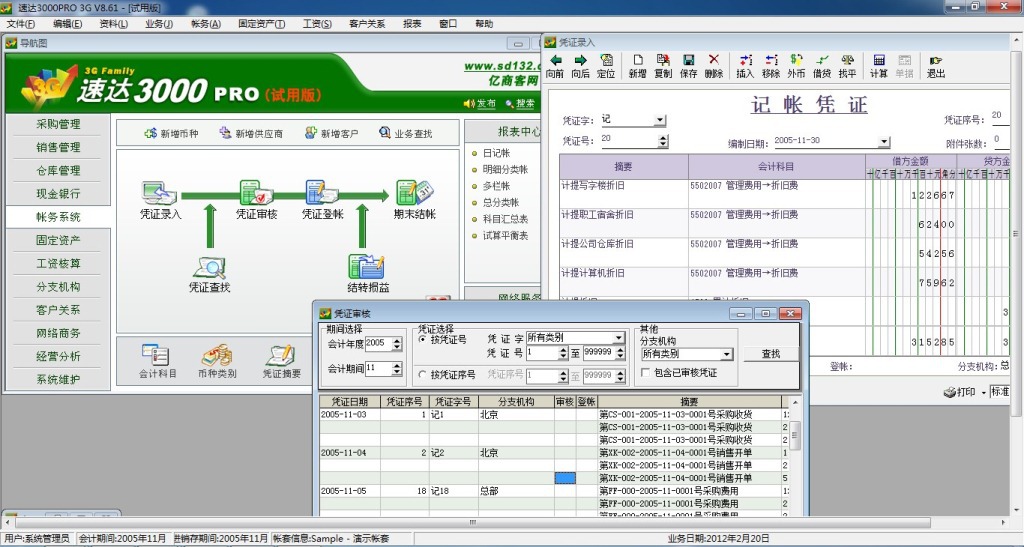Copy voucher using 复制 icon
This screenshot has height=547, width=1024.
pyautogui.click(x=663, y=66)
